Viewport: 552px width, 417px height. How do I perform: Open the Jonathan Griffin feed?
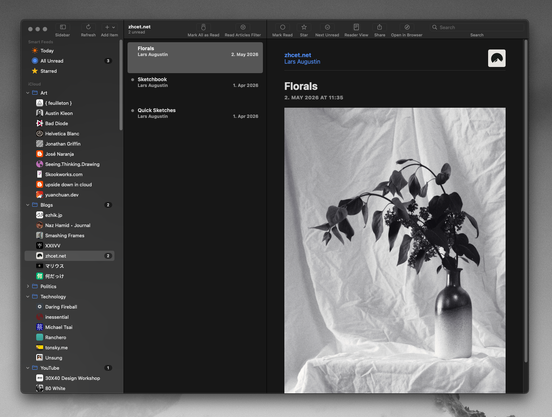[70, 144]
